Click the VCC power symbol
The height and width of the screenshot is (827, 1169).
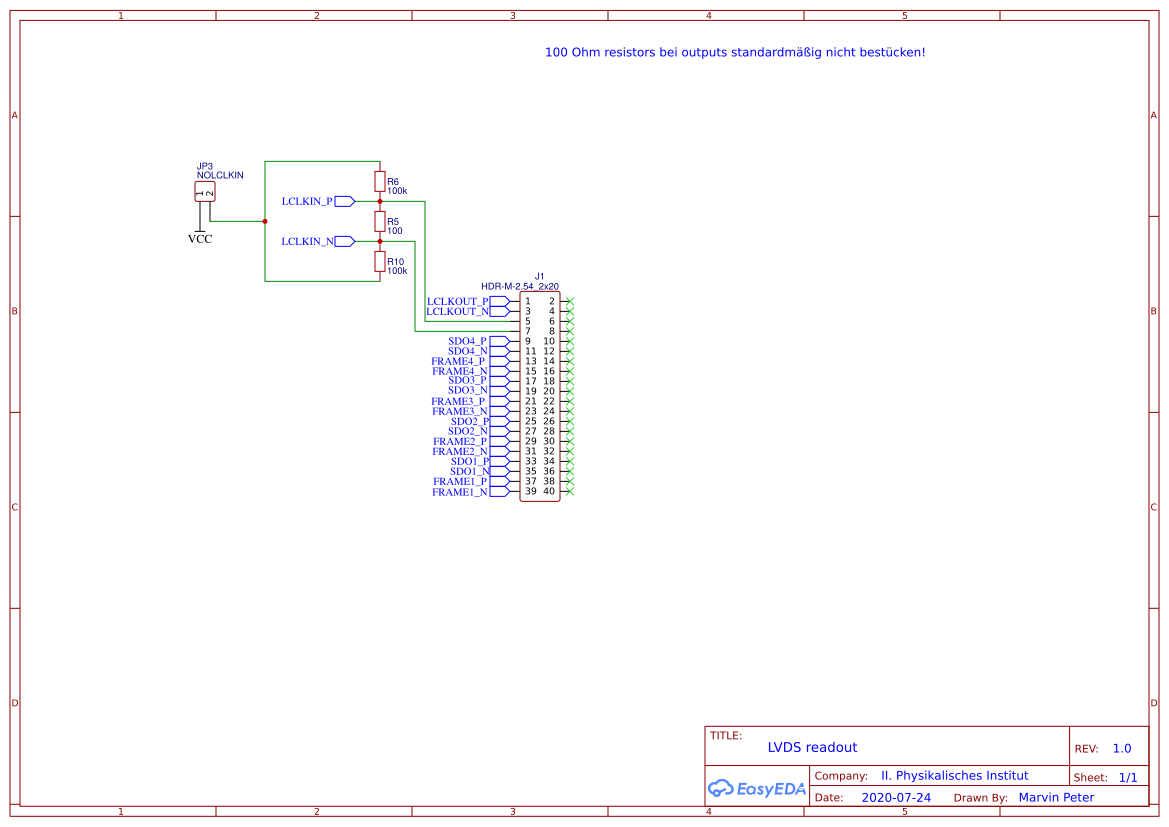tap(202, 232)
